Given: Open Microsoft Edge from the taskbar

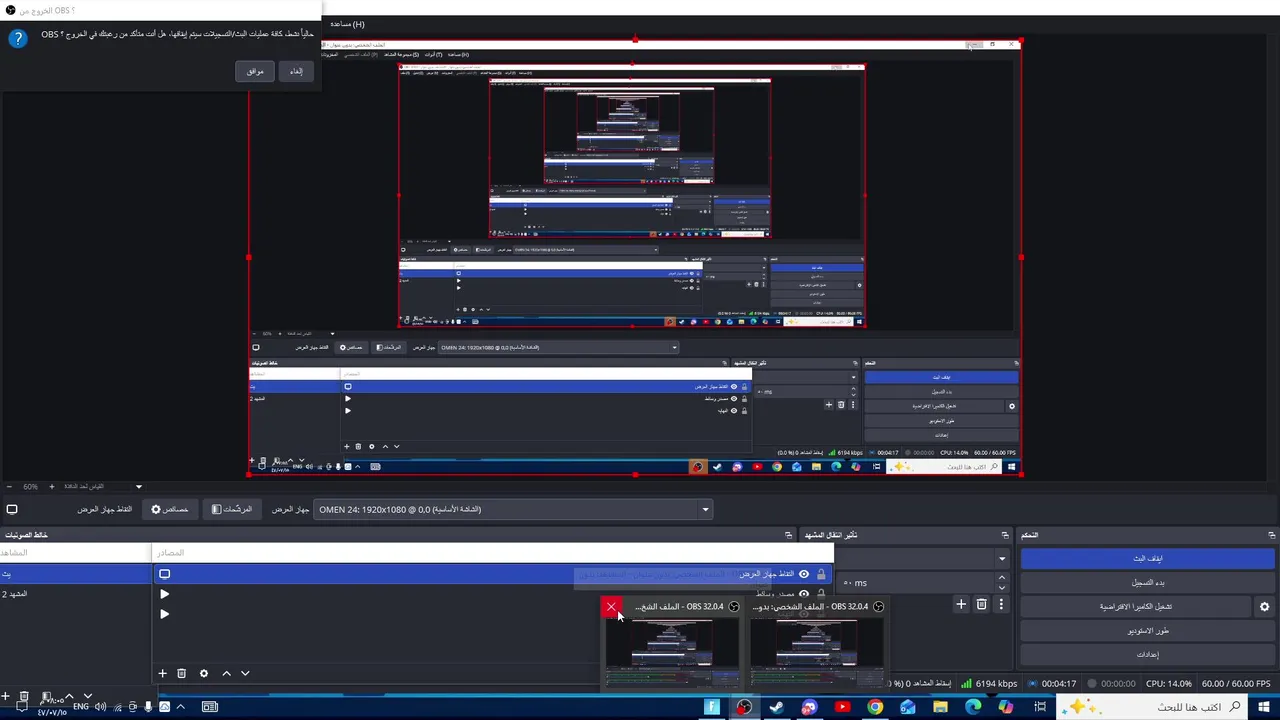Looking at the screenshot, I should (x=973, y=707).
